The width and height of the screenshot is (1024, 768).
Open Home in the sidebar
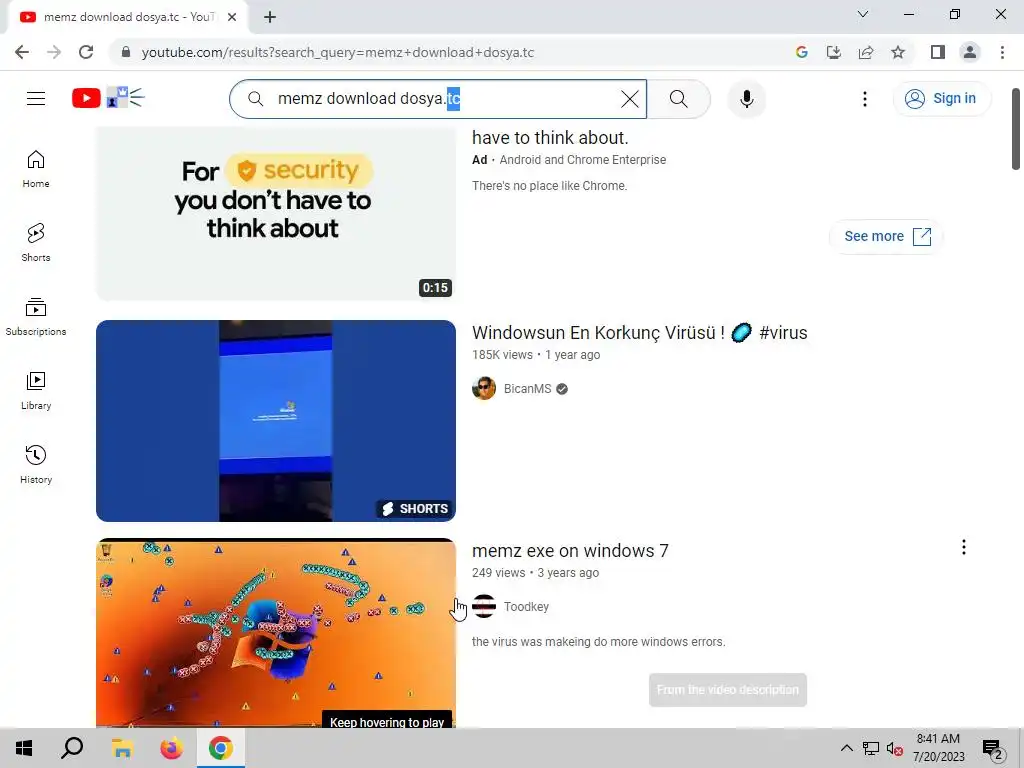(x=36, y=169)
